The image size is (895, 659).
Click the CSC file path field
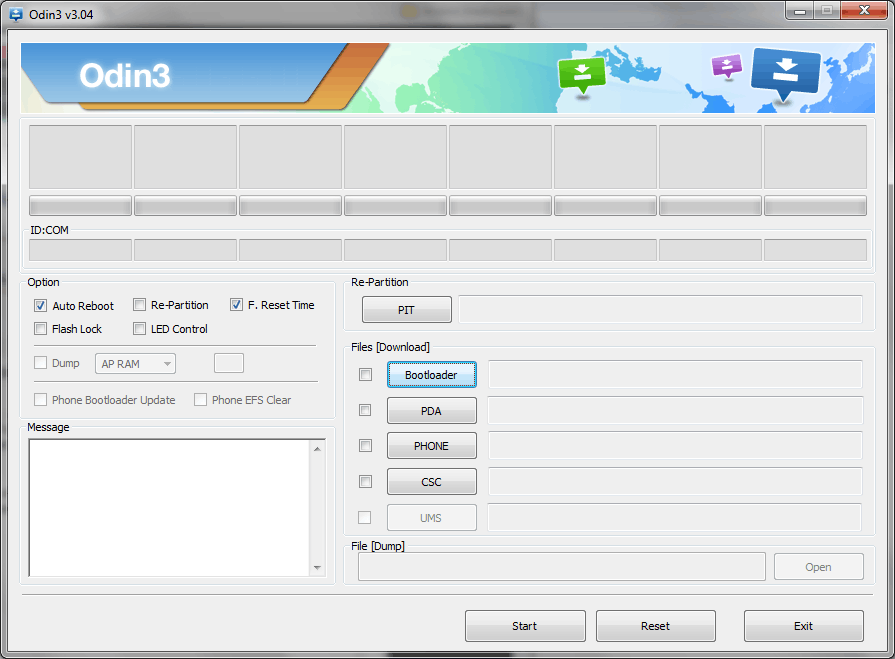point(675,482)
